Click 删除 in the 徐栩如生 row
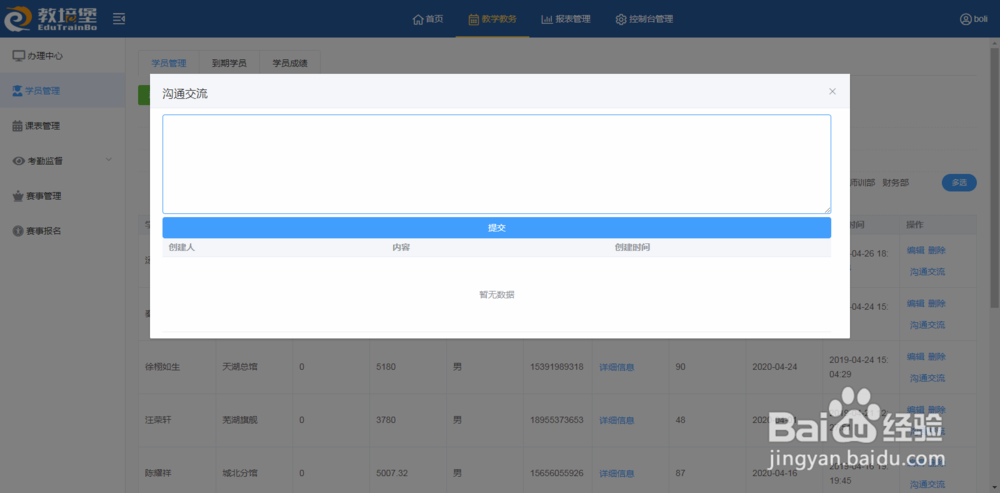1000x493 pixels. coord(937,357)
